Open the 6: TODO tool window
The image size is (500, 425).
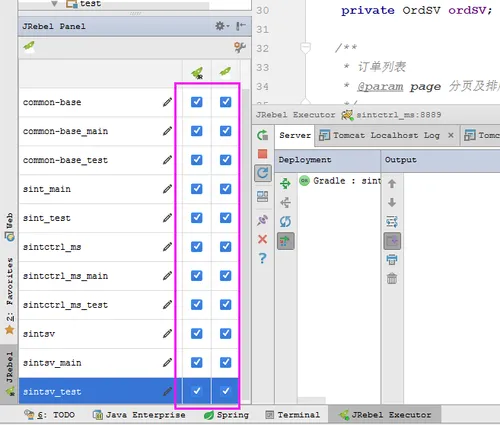(50, 415)
